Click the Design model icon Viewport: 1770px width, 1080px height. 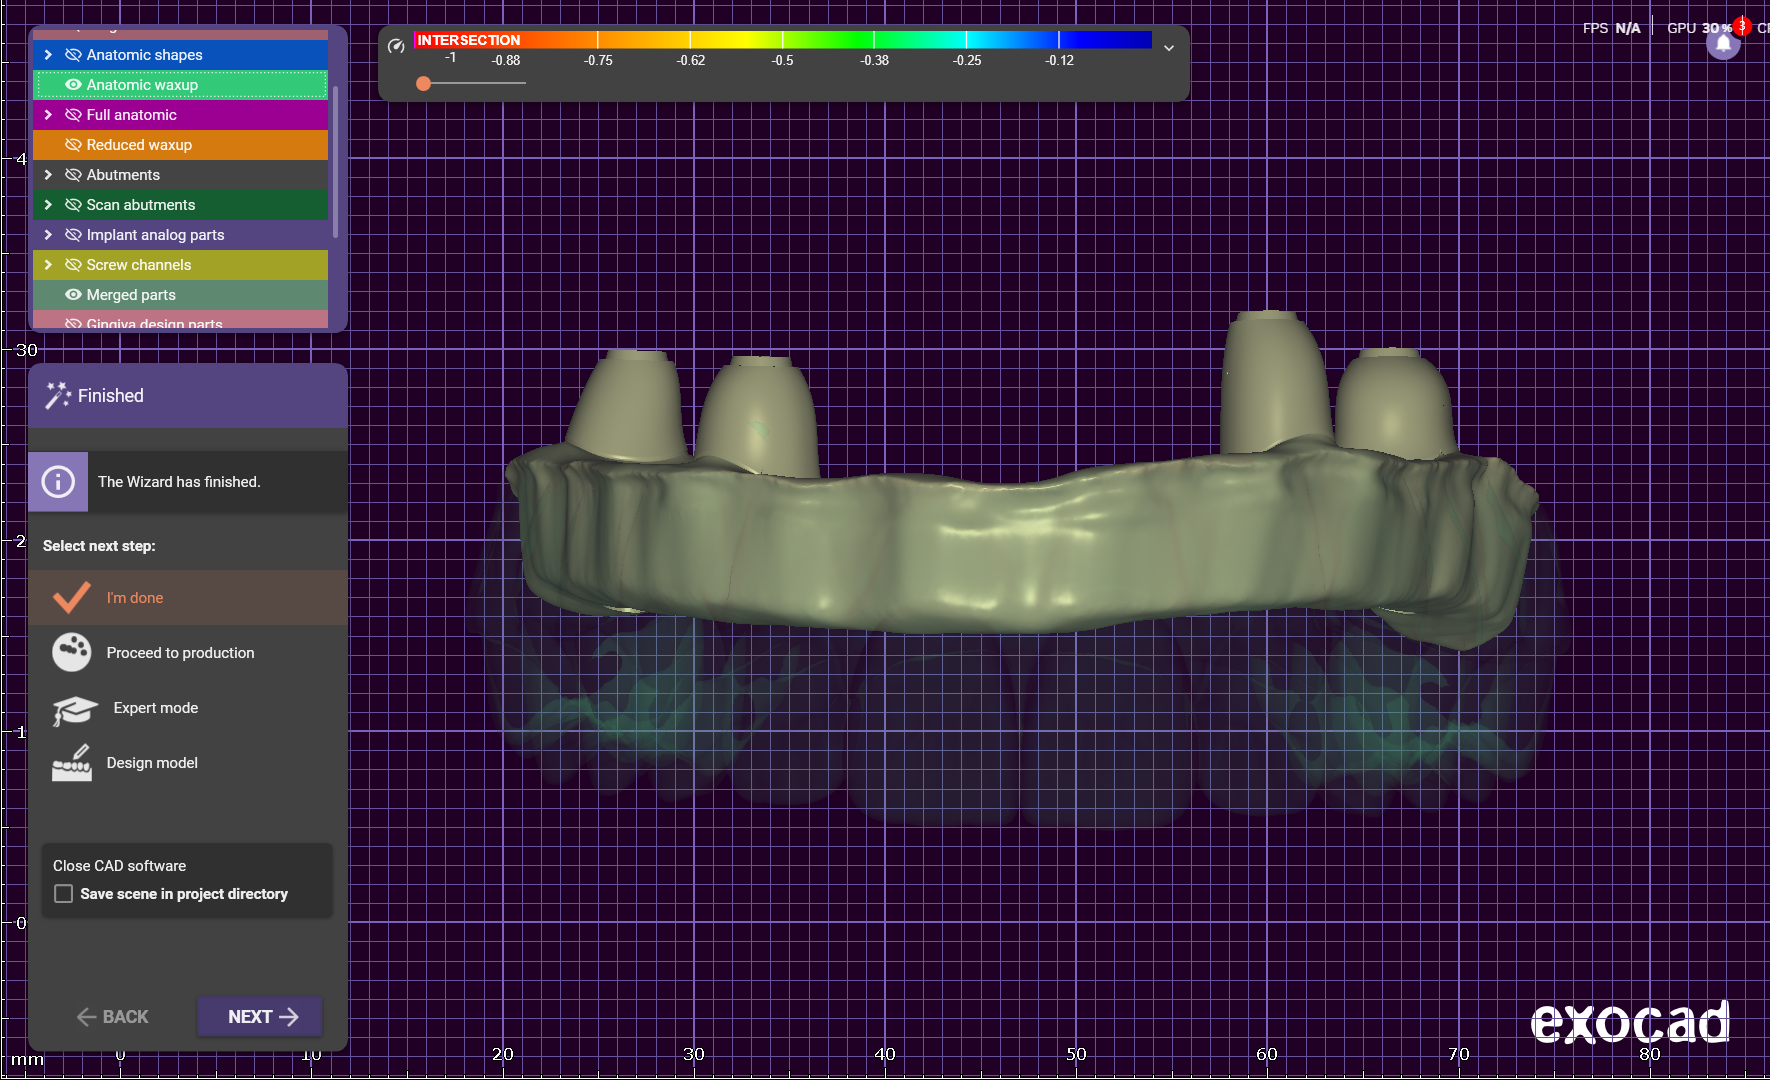pos(71,763)
